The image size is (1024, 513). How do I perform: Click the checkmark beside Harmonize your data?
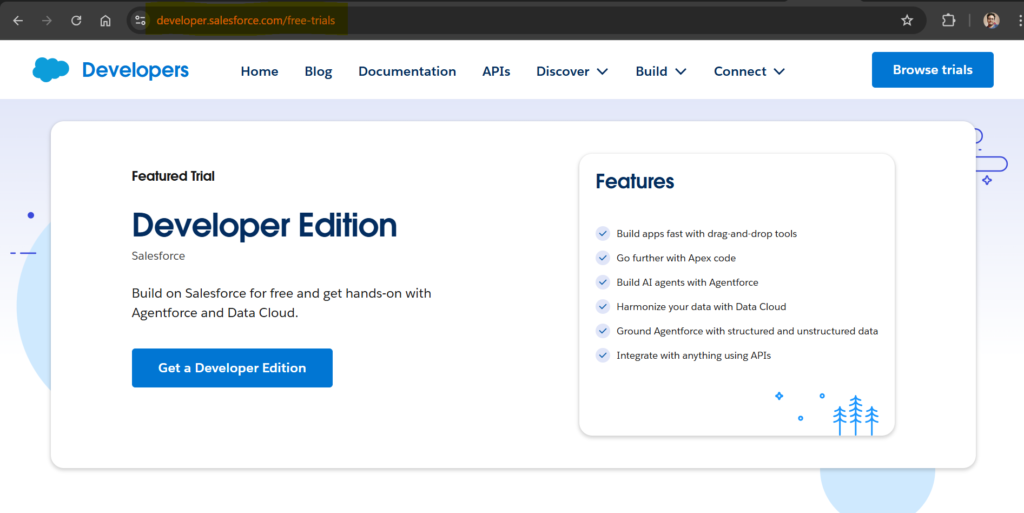pos(603,307)
